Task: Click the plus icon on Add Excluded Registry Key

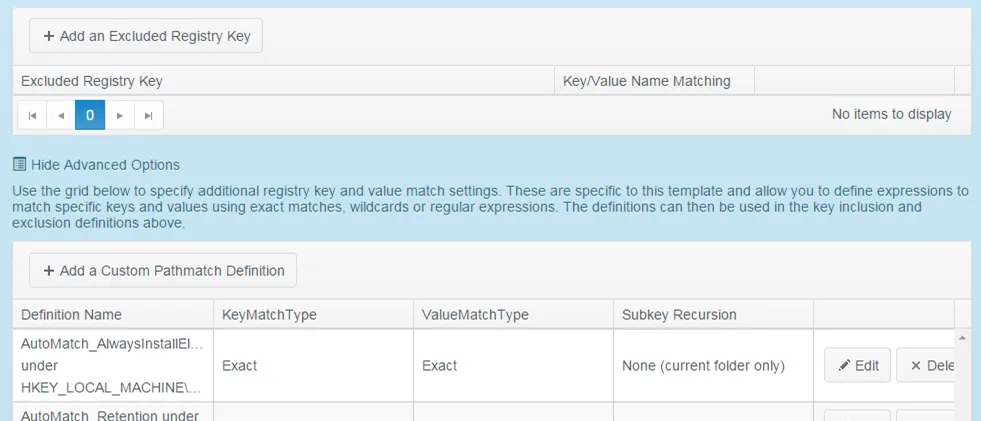Action: [x=48, y=36]
